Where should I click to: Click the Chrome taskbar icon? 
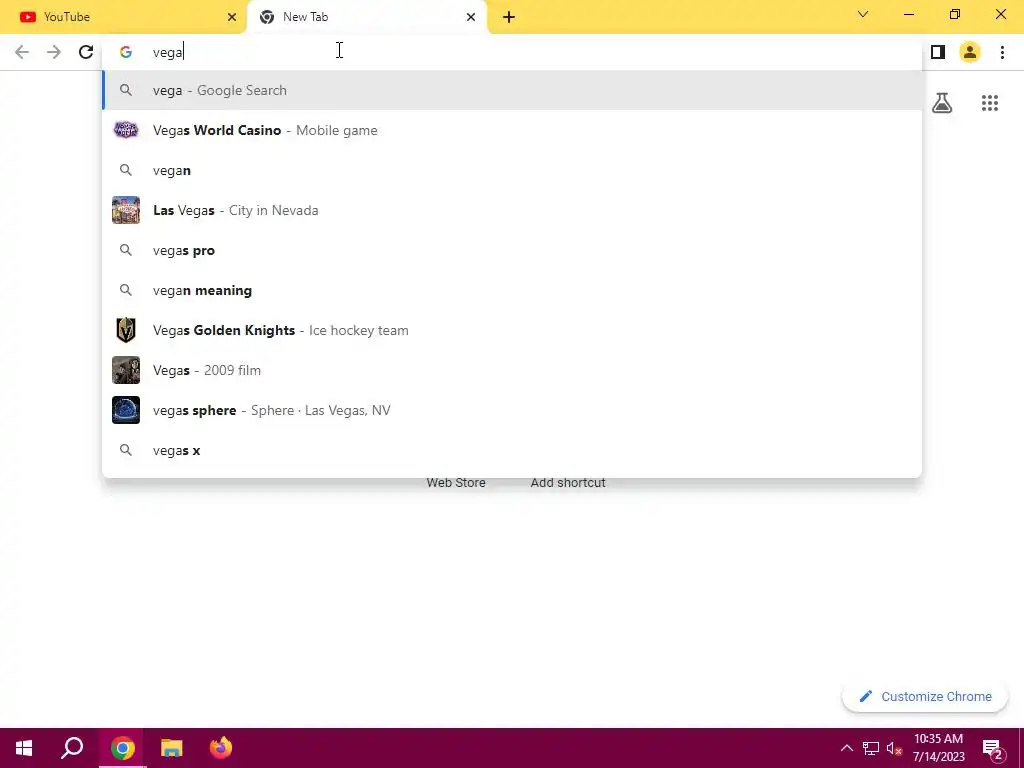(x=122, y=748)
